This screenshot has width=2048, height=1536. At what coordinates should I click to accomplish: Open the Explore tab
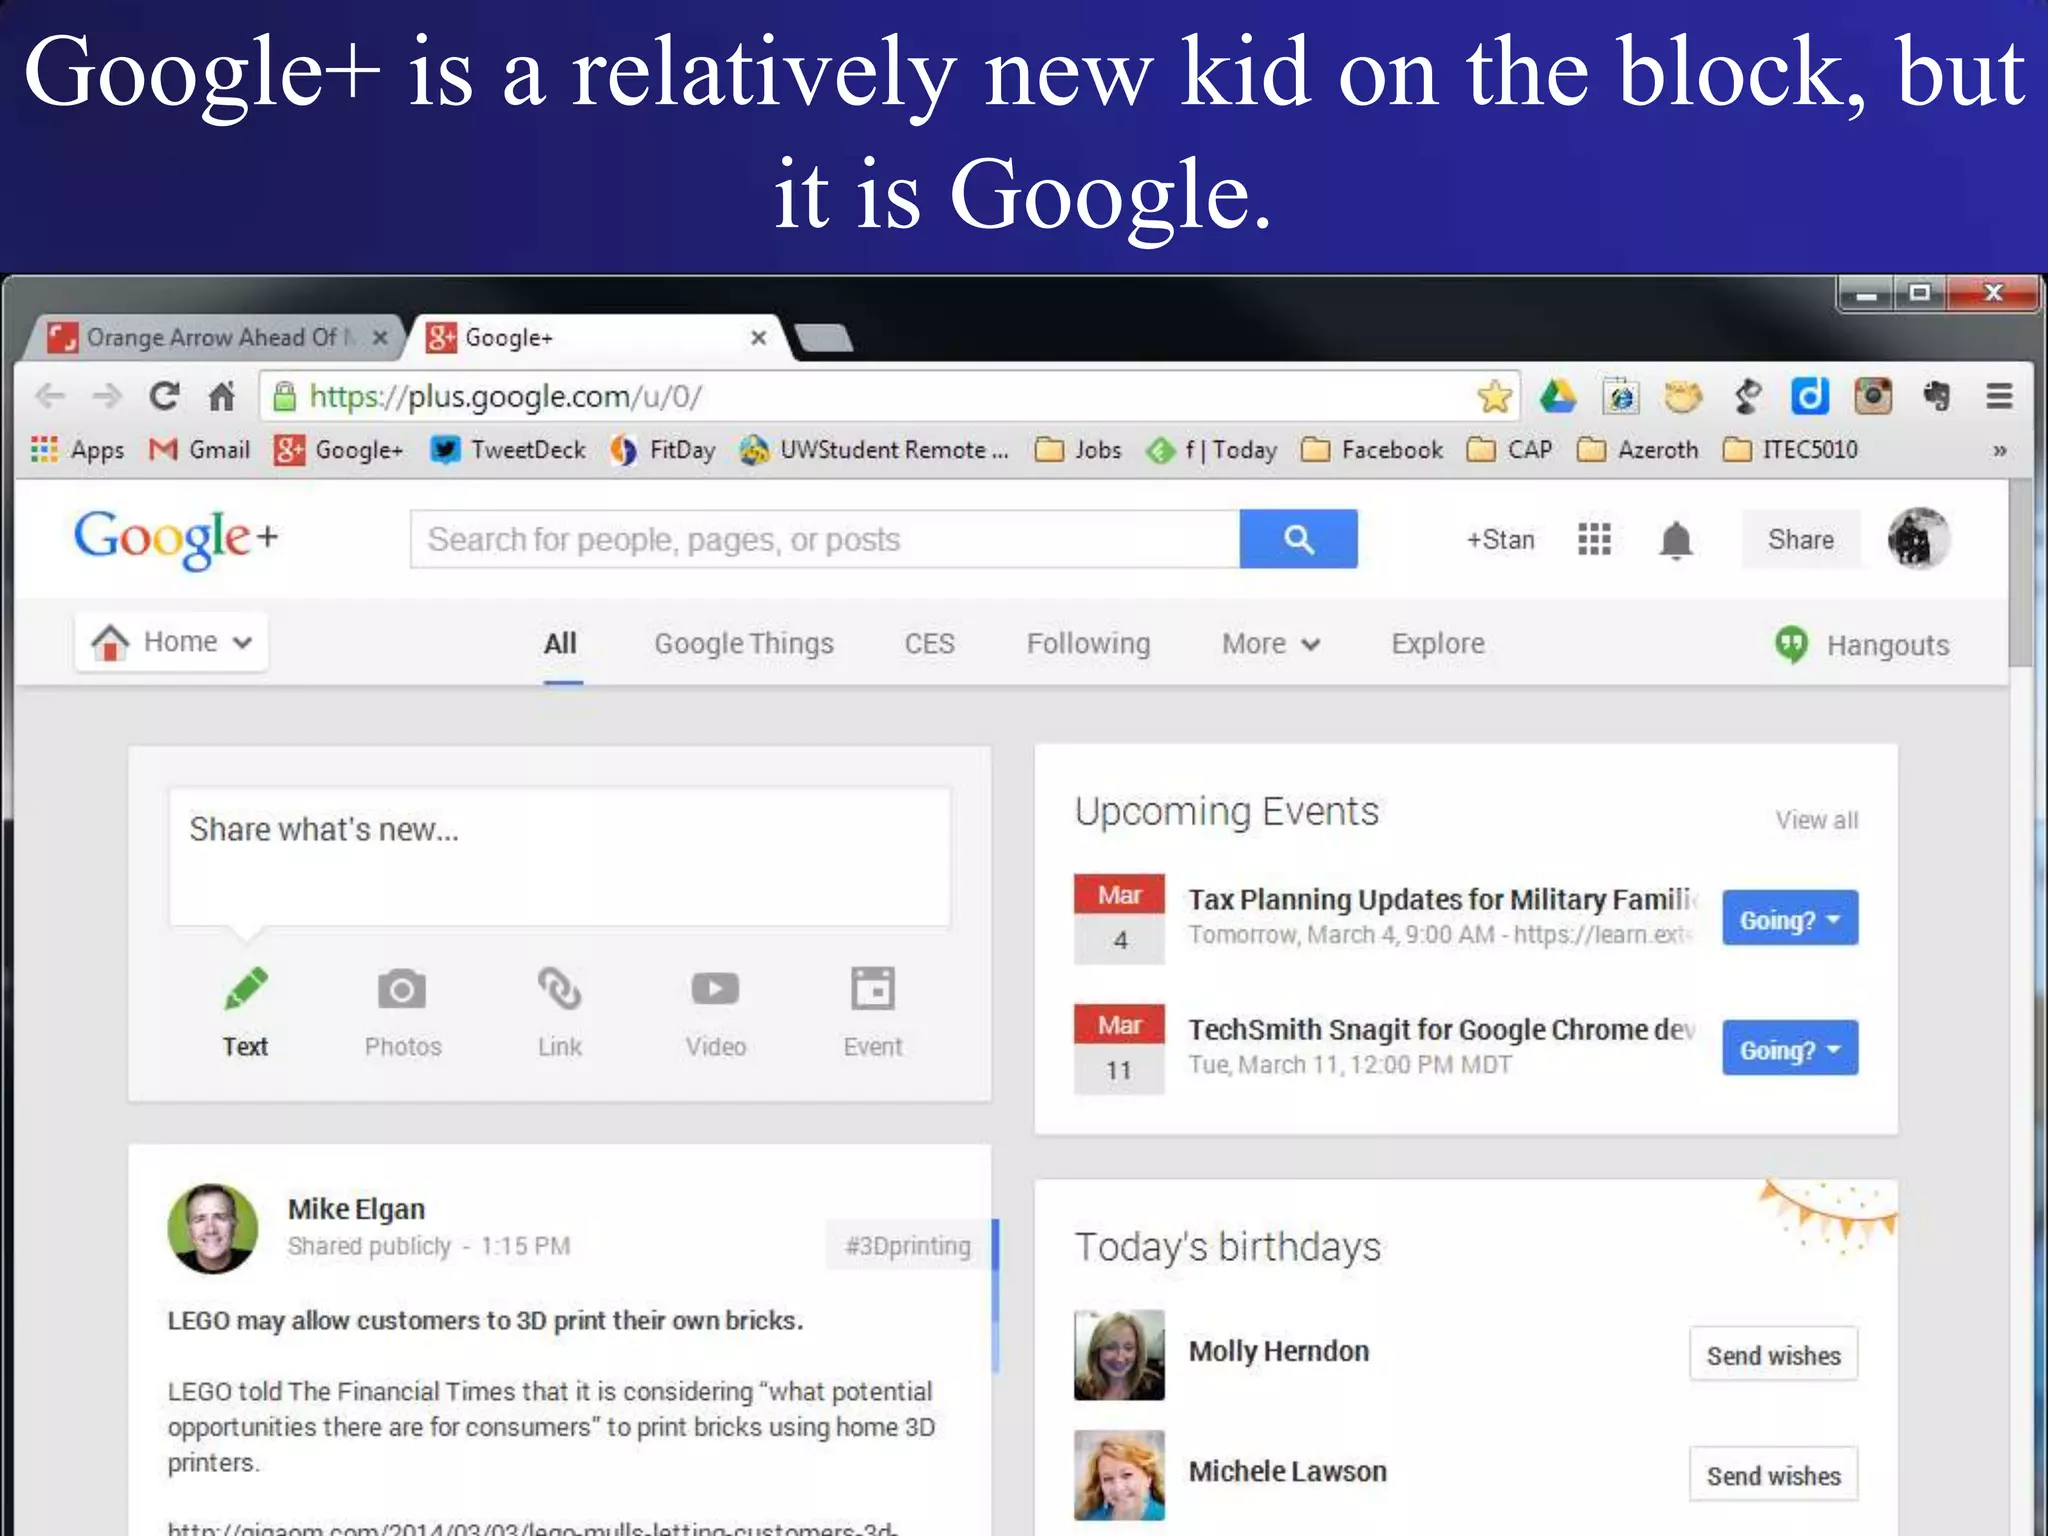(x=1438, y=644)
